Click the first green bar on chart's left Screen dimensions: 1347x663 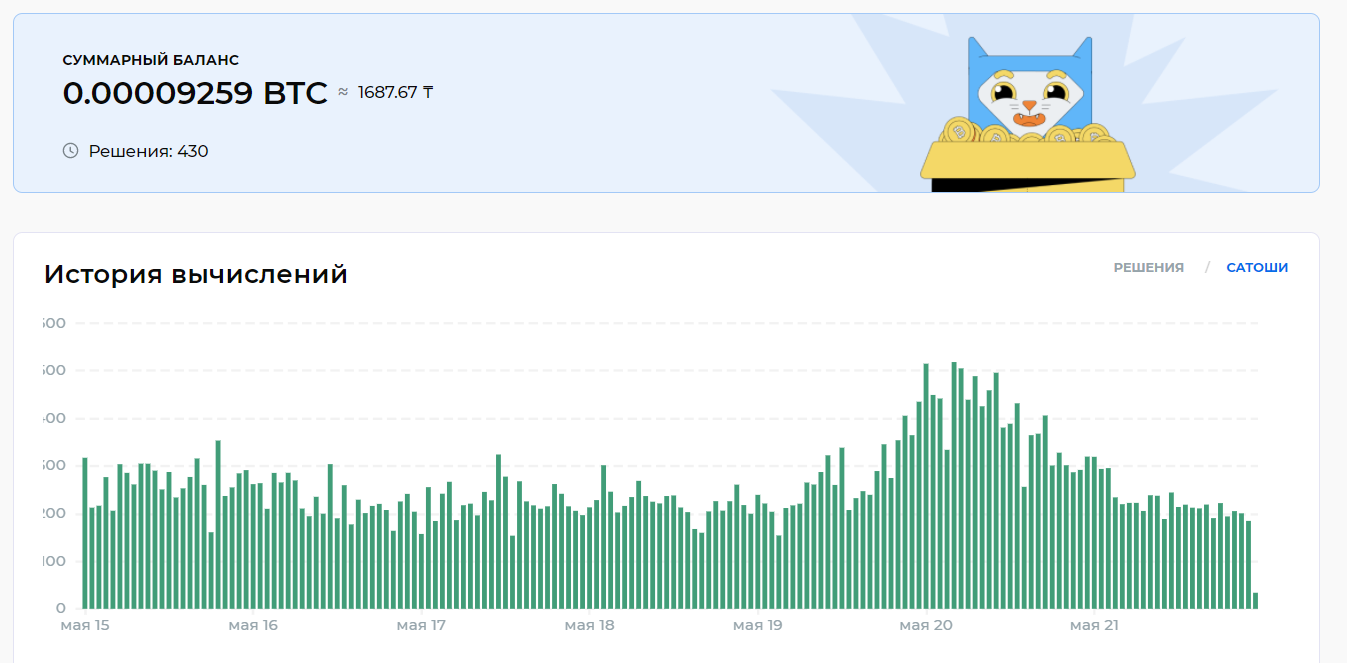85,534
